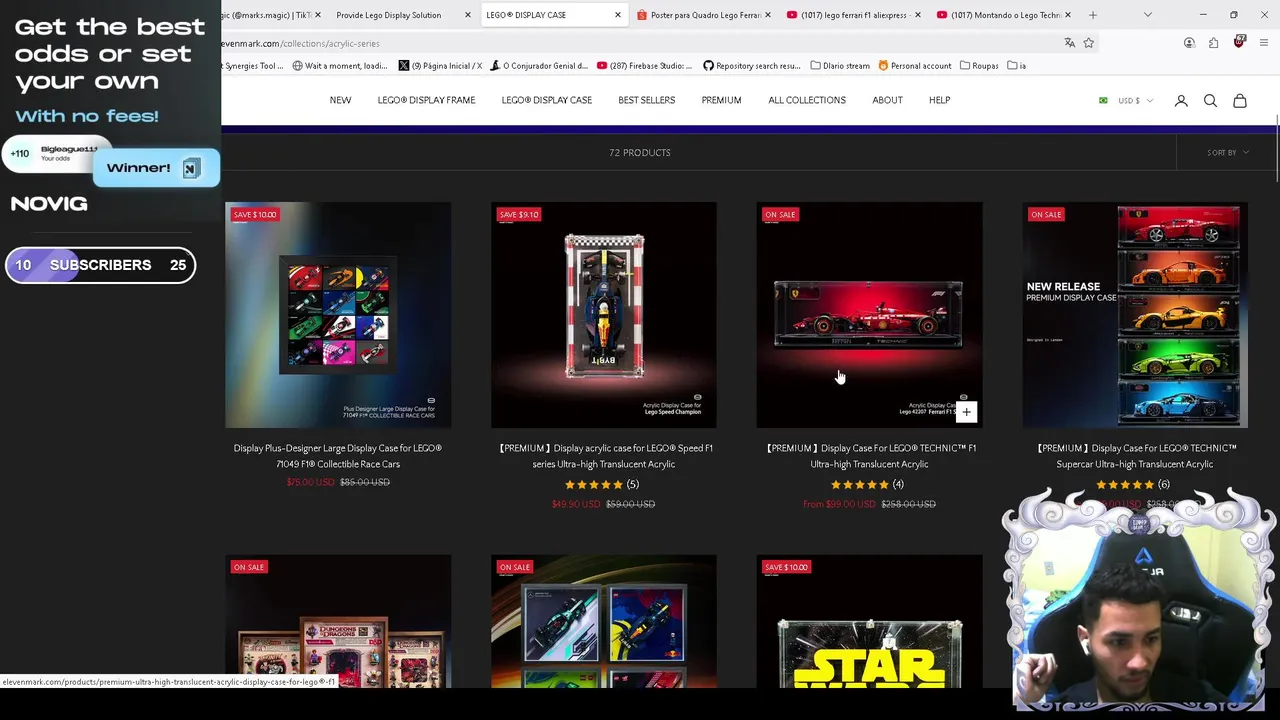Open the account profile icon

coord(1181,101)
